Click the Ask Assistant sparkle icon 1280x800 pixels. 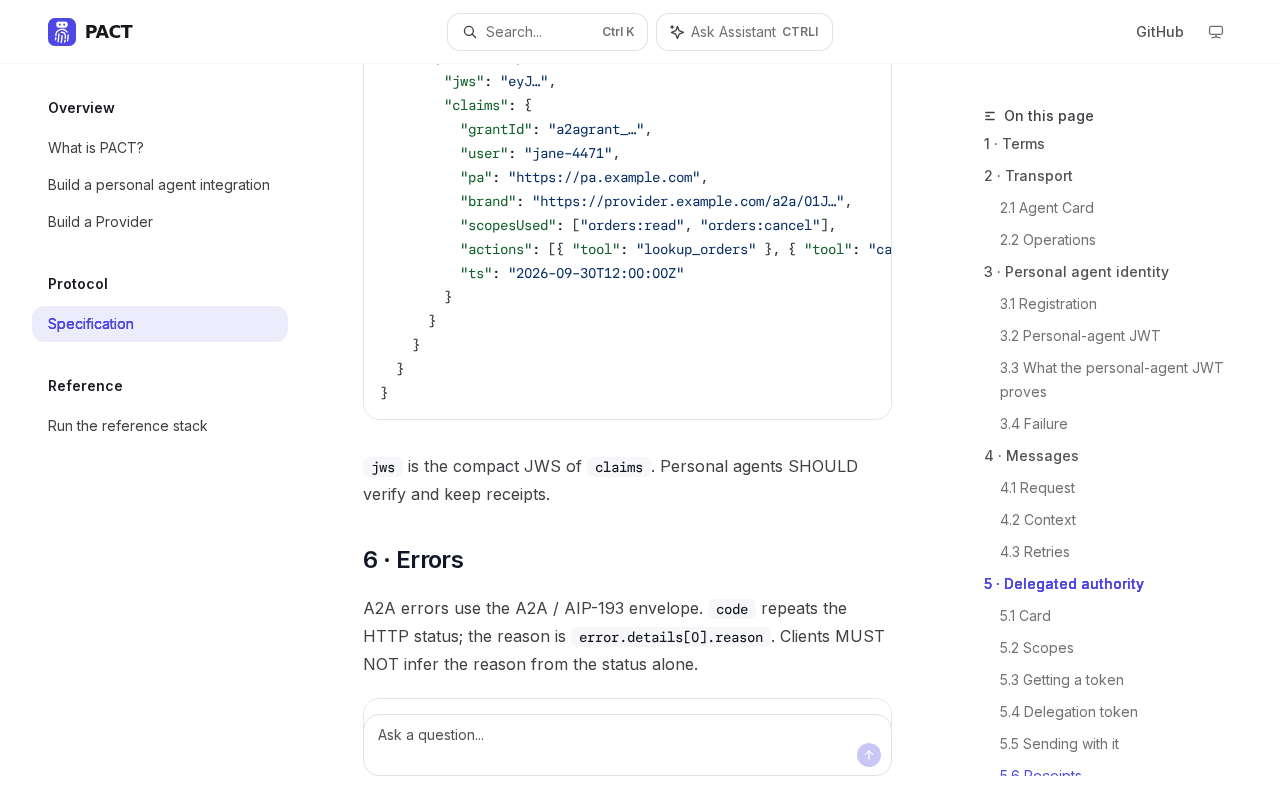[x=677, y=32]
